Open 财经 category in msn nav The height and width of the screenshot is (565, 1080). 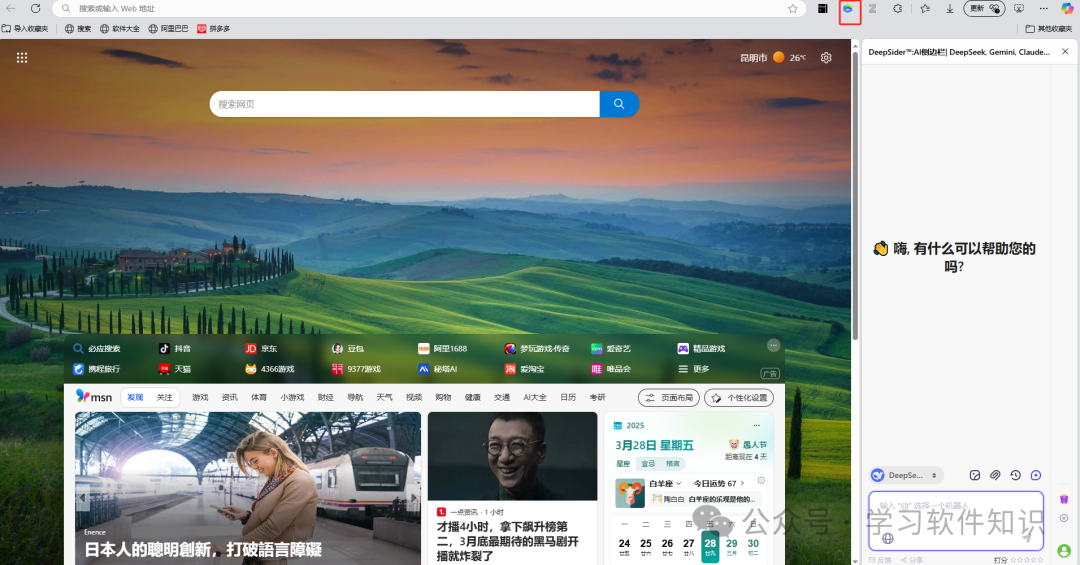pyautogui.click(x=326, y=398)
